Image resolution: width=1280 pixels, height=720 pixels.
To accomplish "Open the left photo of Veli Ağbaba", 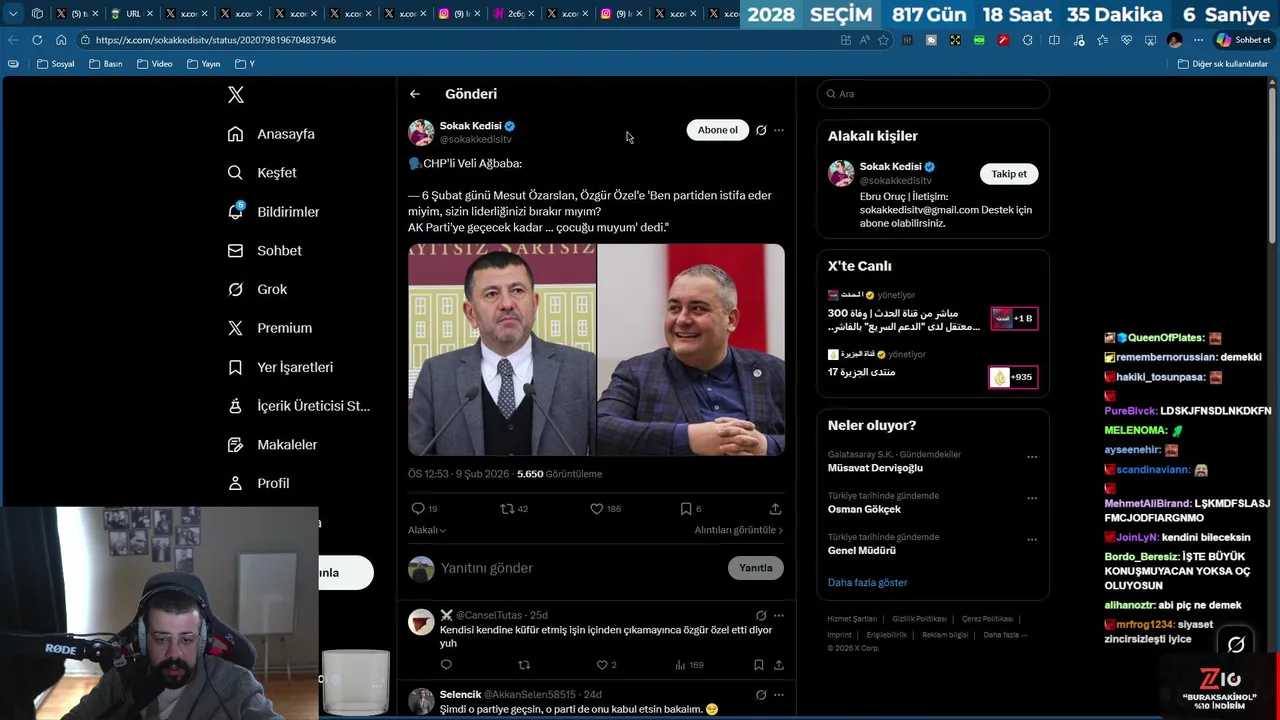I will coord(502,350).
